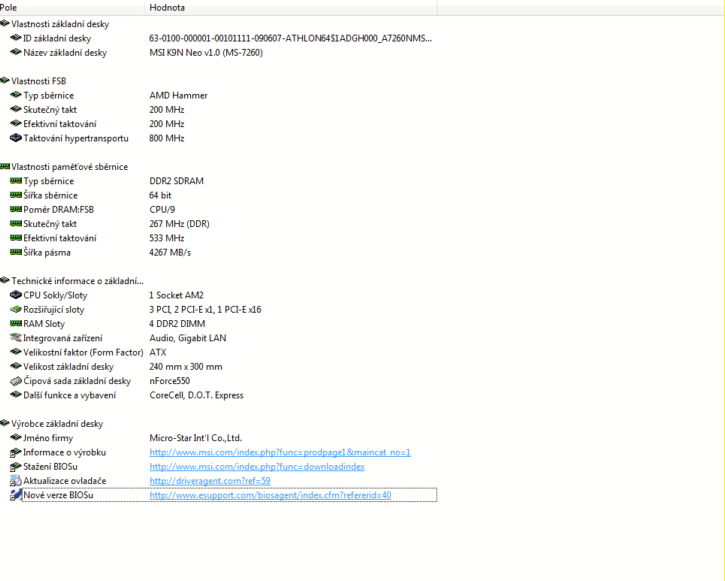Click CPU icon next to CPU Sokly/Sloty

[x=16, y=295]
